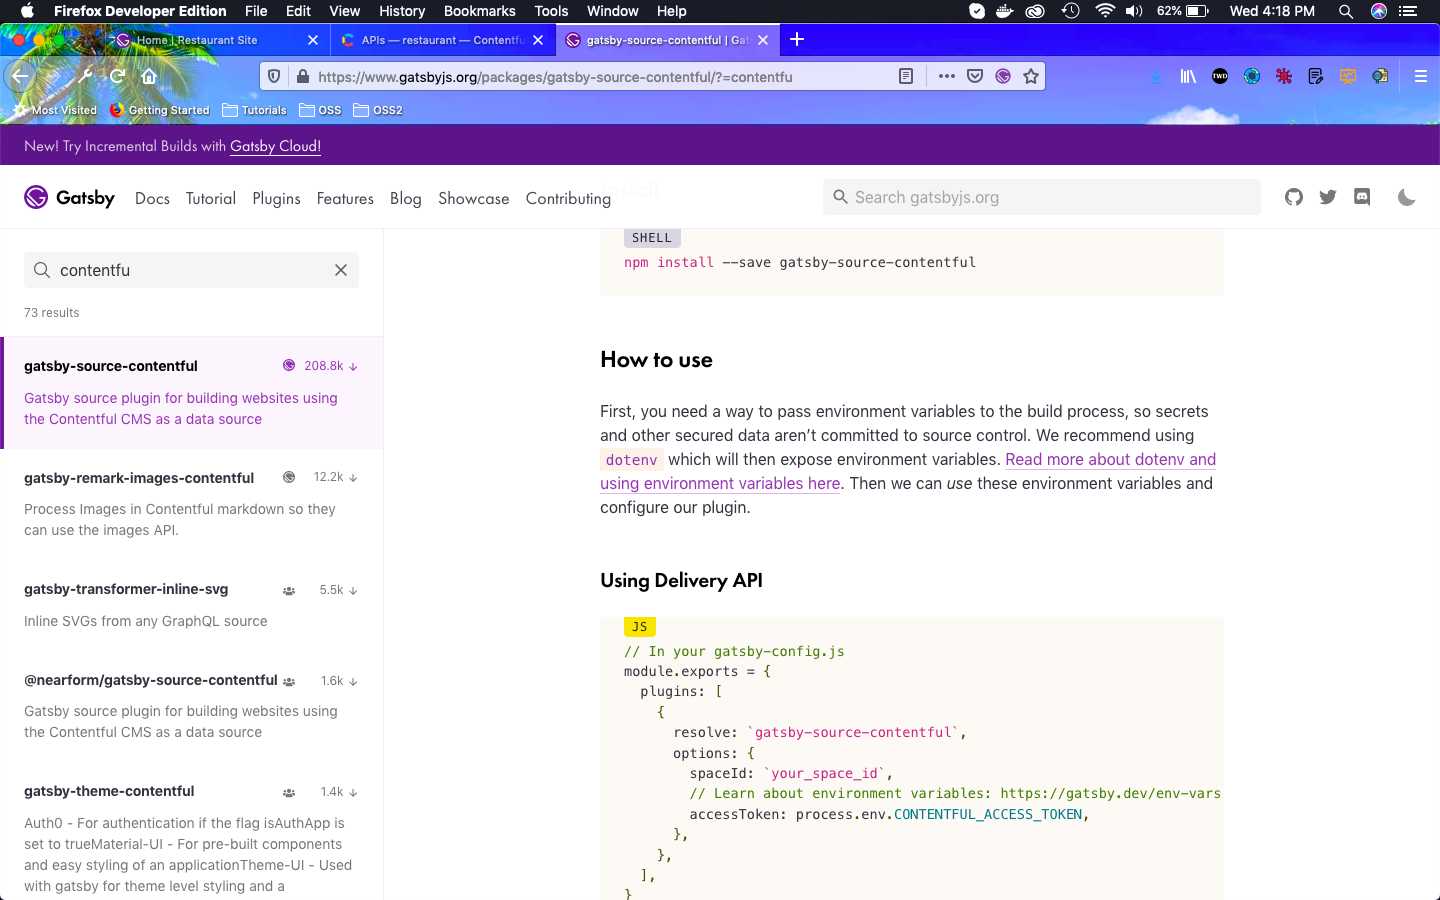Screen dimensions: 1440x900
Task: Close the gatsby-source-contentful tab
Action: 763,40
